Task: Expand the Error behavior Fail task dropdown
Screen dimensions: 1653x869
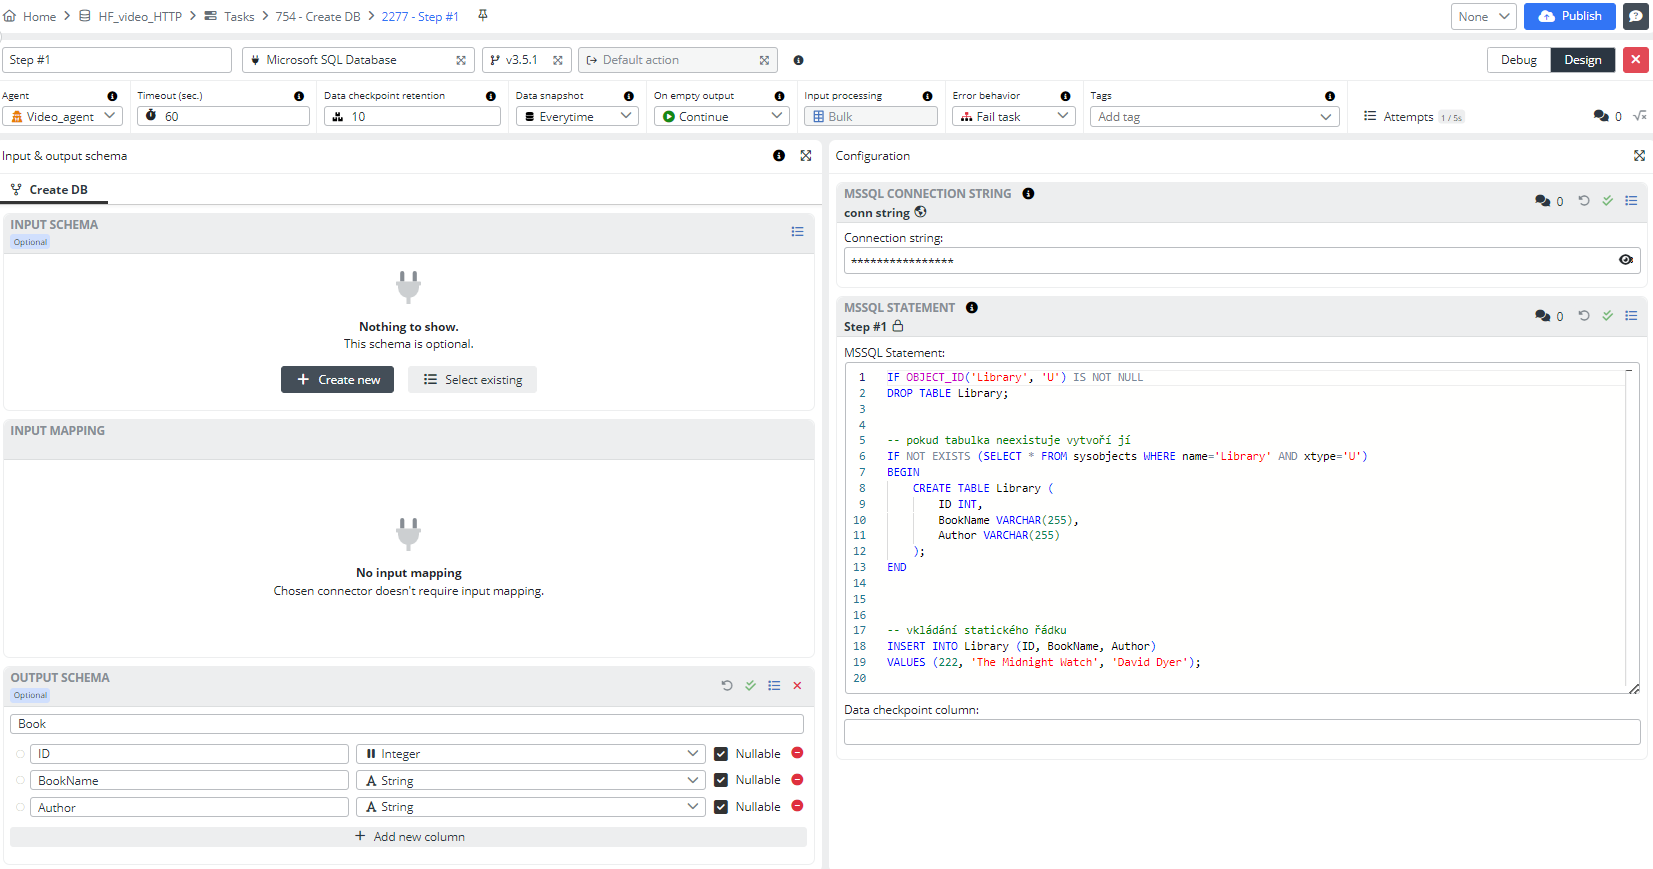Action: 1013,117
